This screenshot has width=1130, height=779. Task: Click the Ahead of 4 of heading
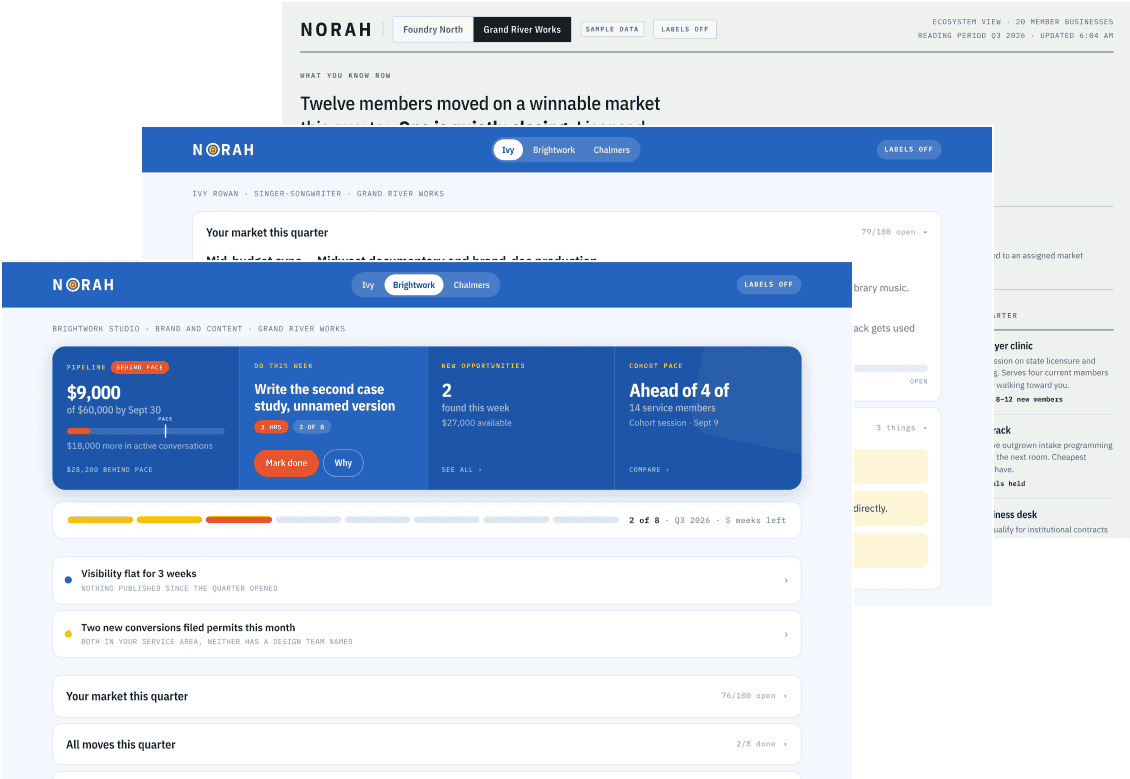[679, 391]
